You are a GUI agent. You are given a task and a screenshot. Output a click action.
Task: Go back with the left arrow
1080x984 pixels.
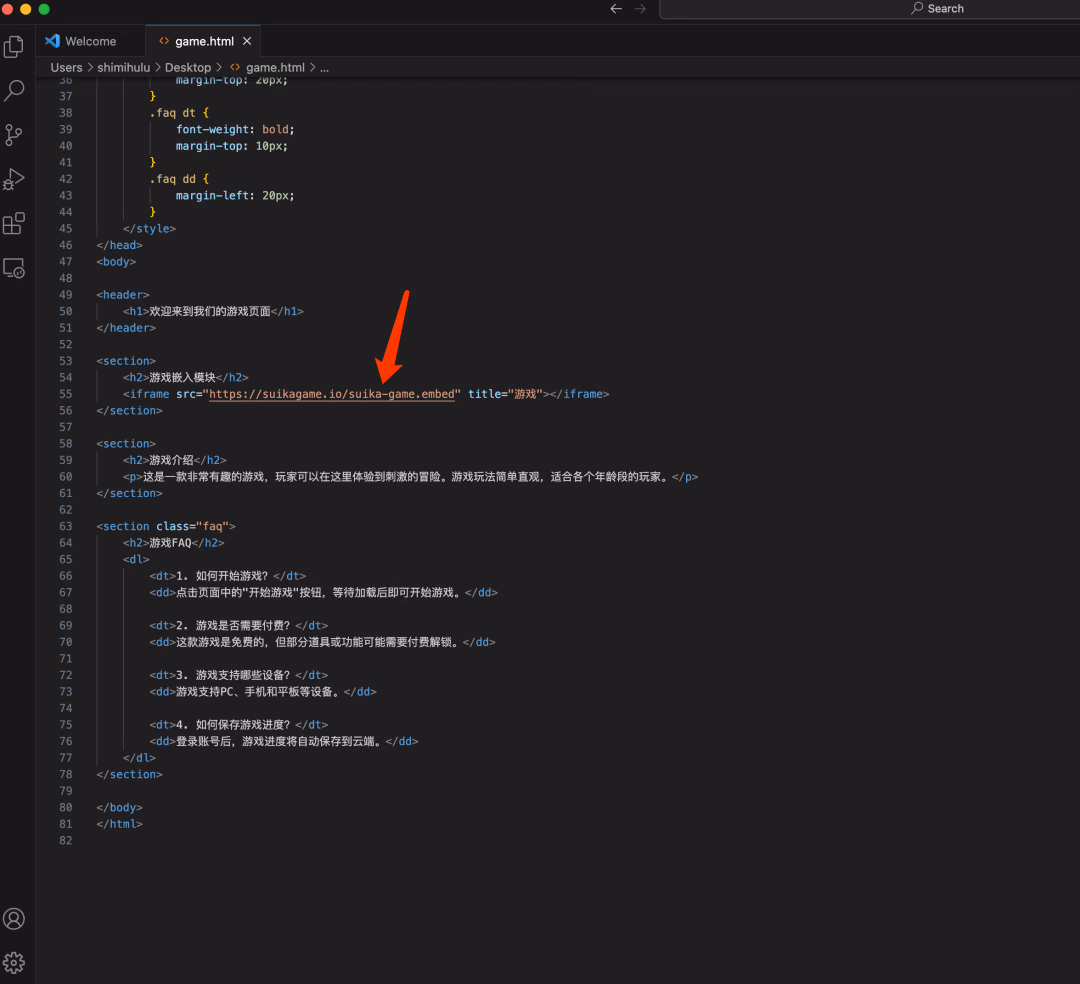pos(616,9)
